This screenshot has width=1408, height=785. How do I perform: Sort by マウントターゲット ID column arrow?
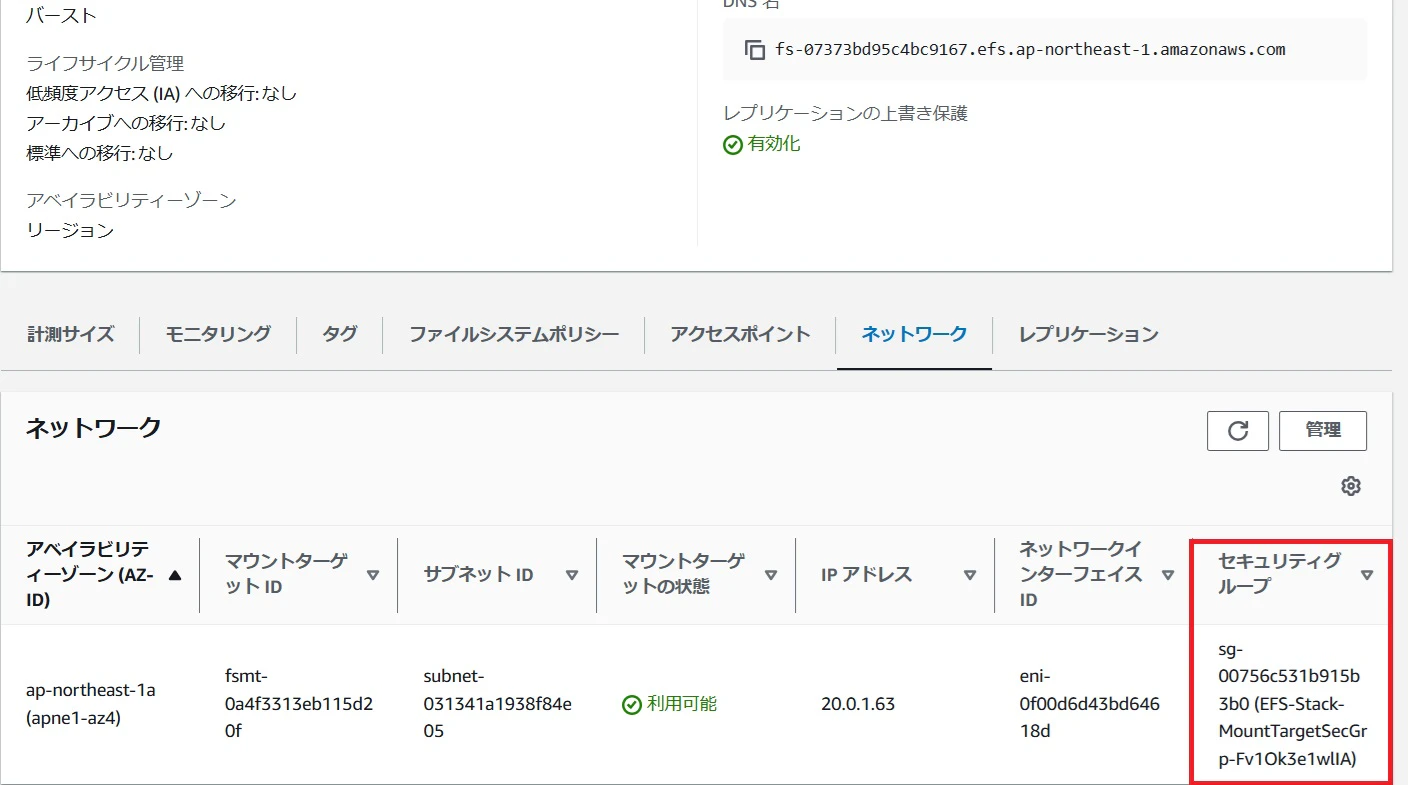click(x=373, y=575)
